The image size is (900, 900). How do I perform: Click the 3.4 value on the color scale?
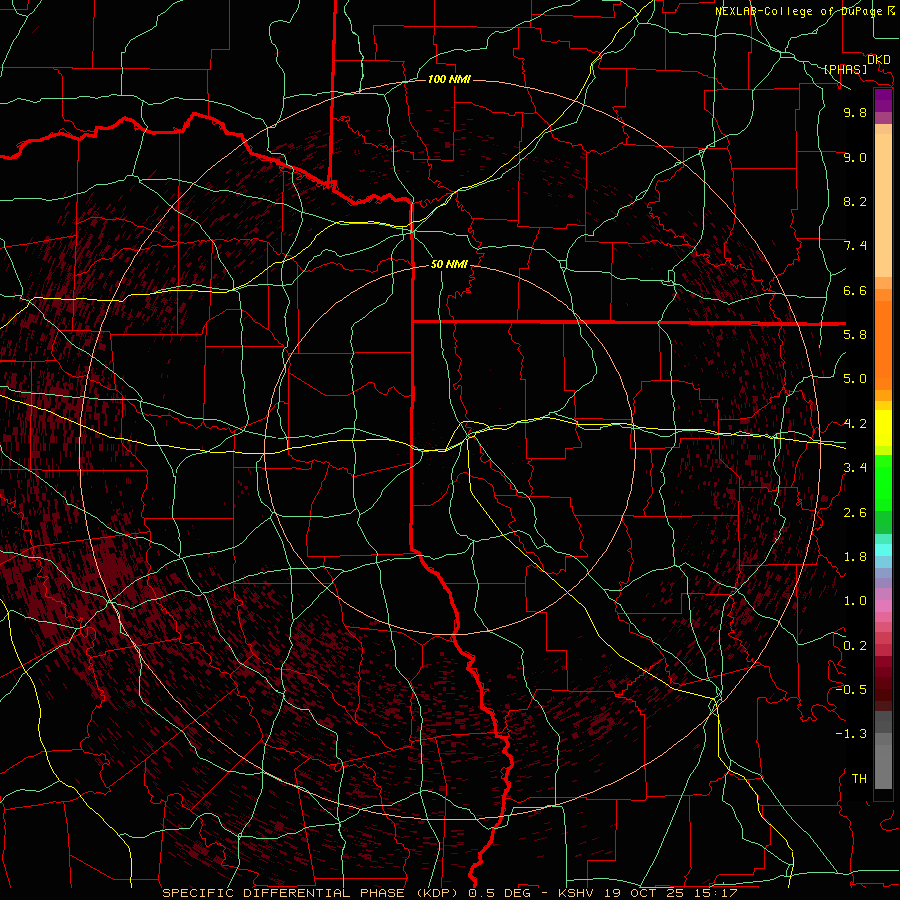(855, 468)
